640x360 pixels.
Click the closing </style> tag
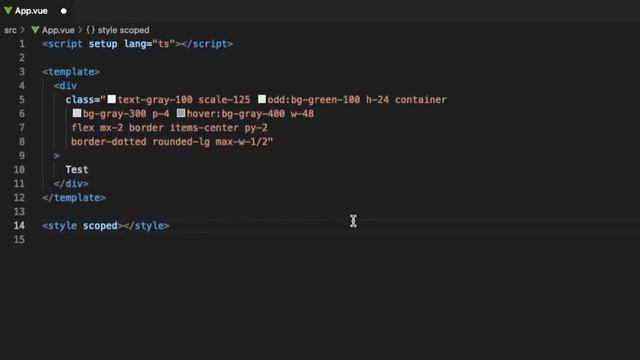pyautogui.click(x=147, y=226)
